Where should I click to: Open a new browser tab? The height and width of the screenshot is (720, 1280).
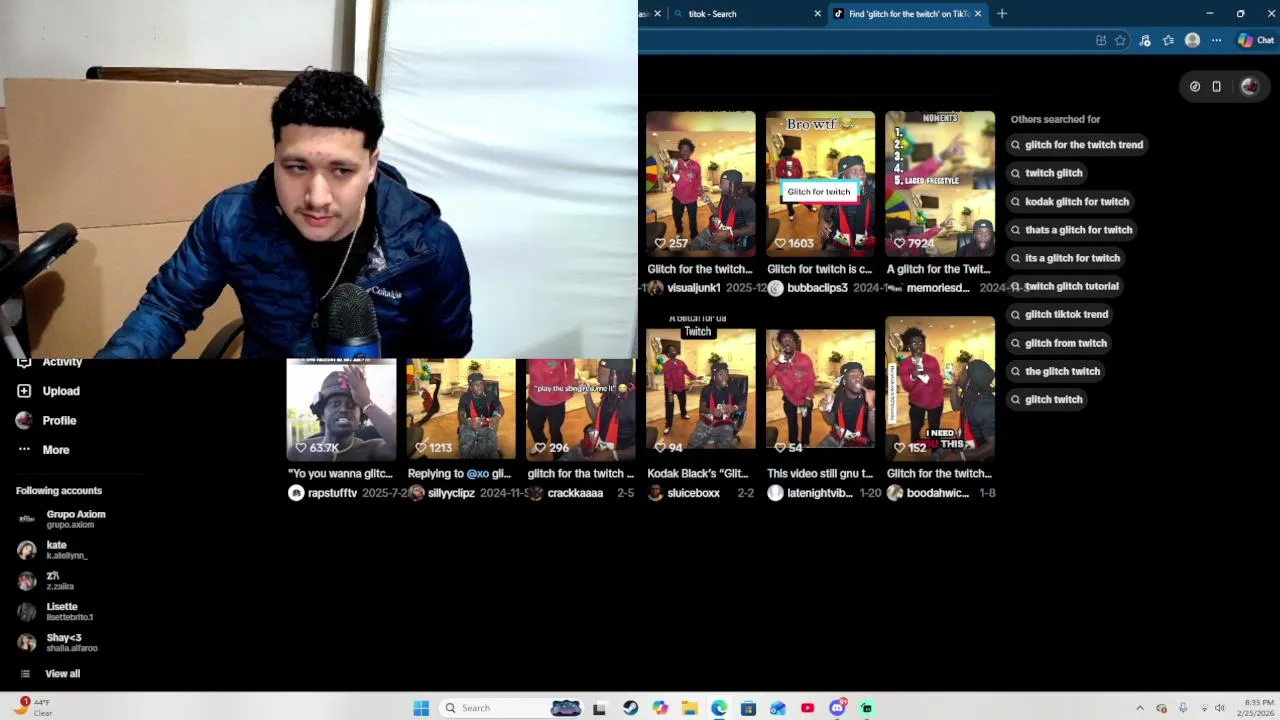[x=1002, y=14]
